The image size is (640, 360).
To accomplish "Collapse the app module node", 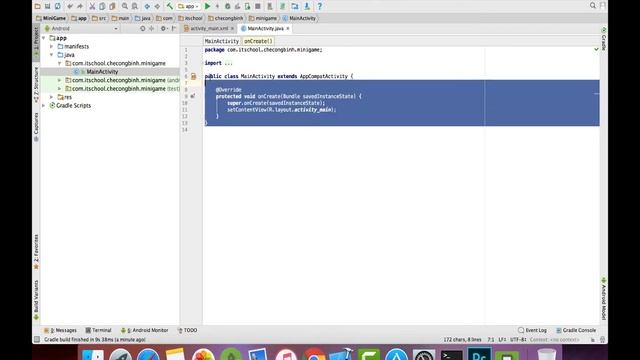I will tap(44, 38).
